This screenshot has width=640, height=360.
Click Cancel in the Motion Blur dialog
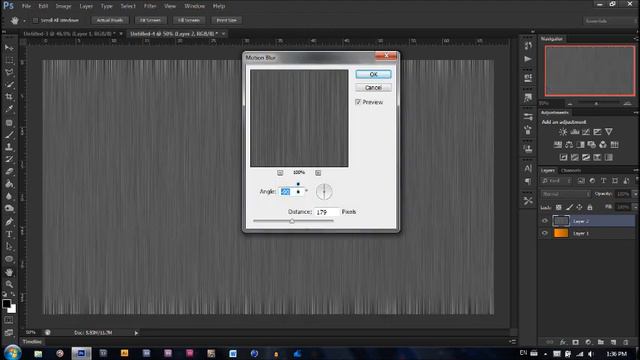pyautogui.click(x=373, y=88)
